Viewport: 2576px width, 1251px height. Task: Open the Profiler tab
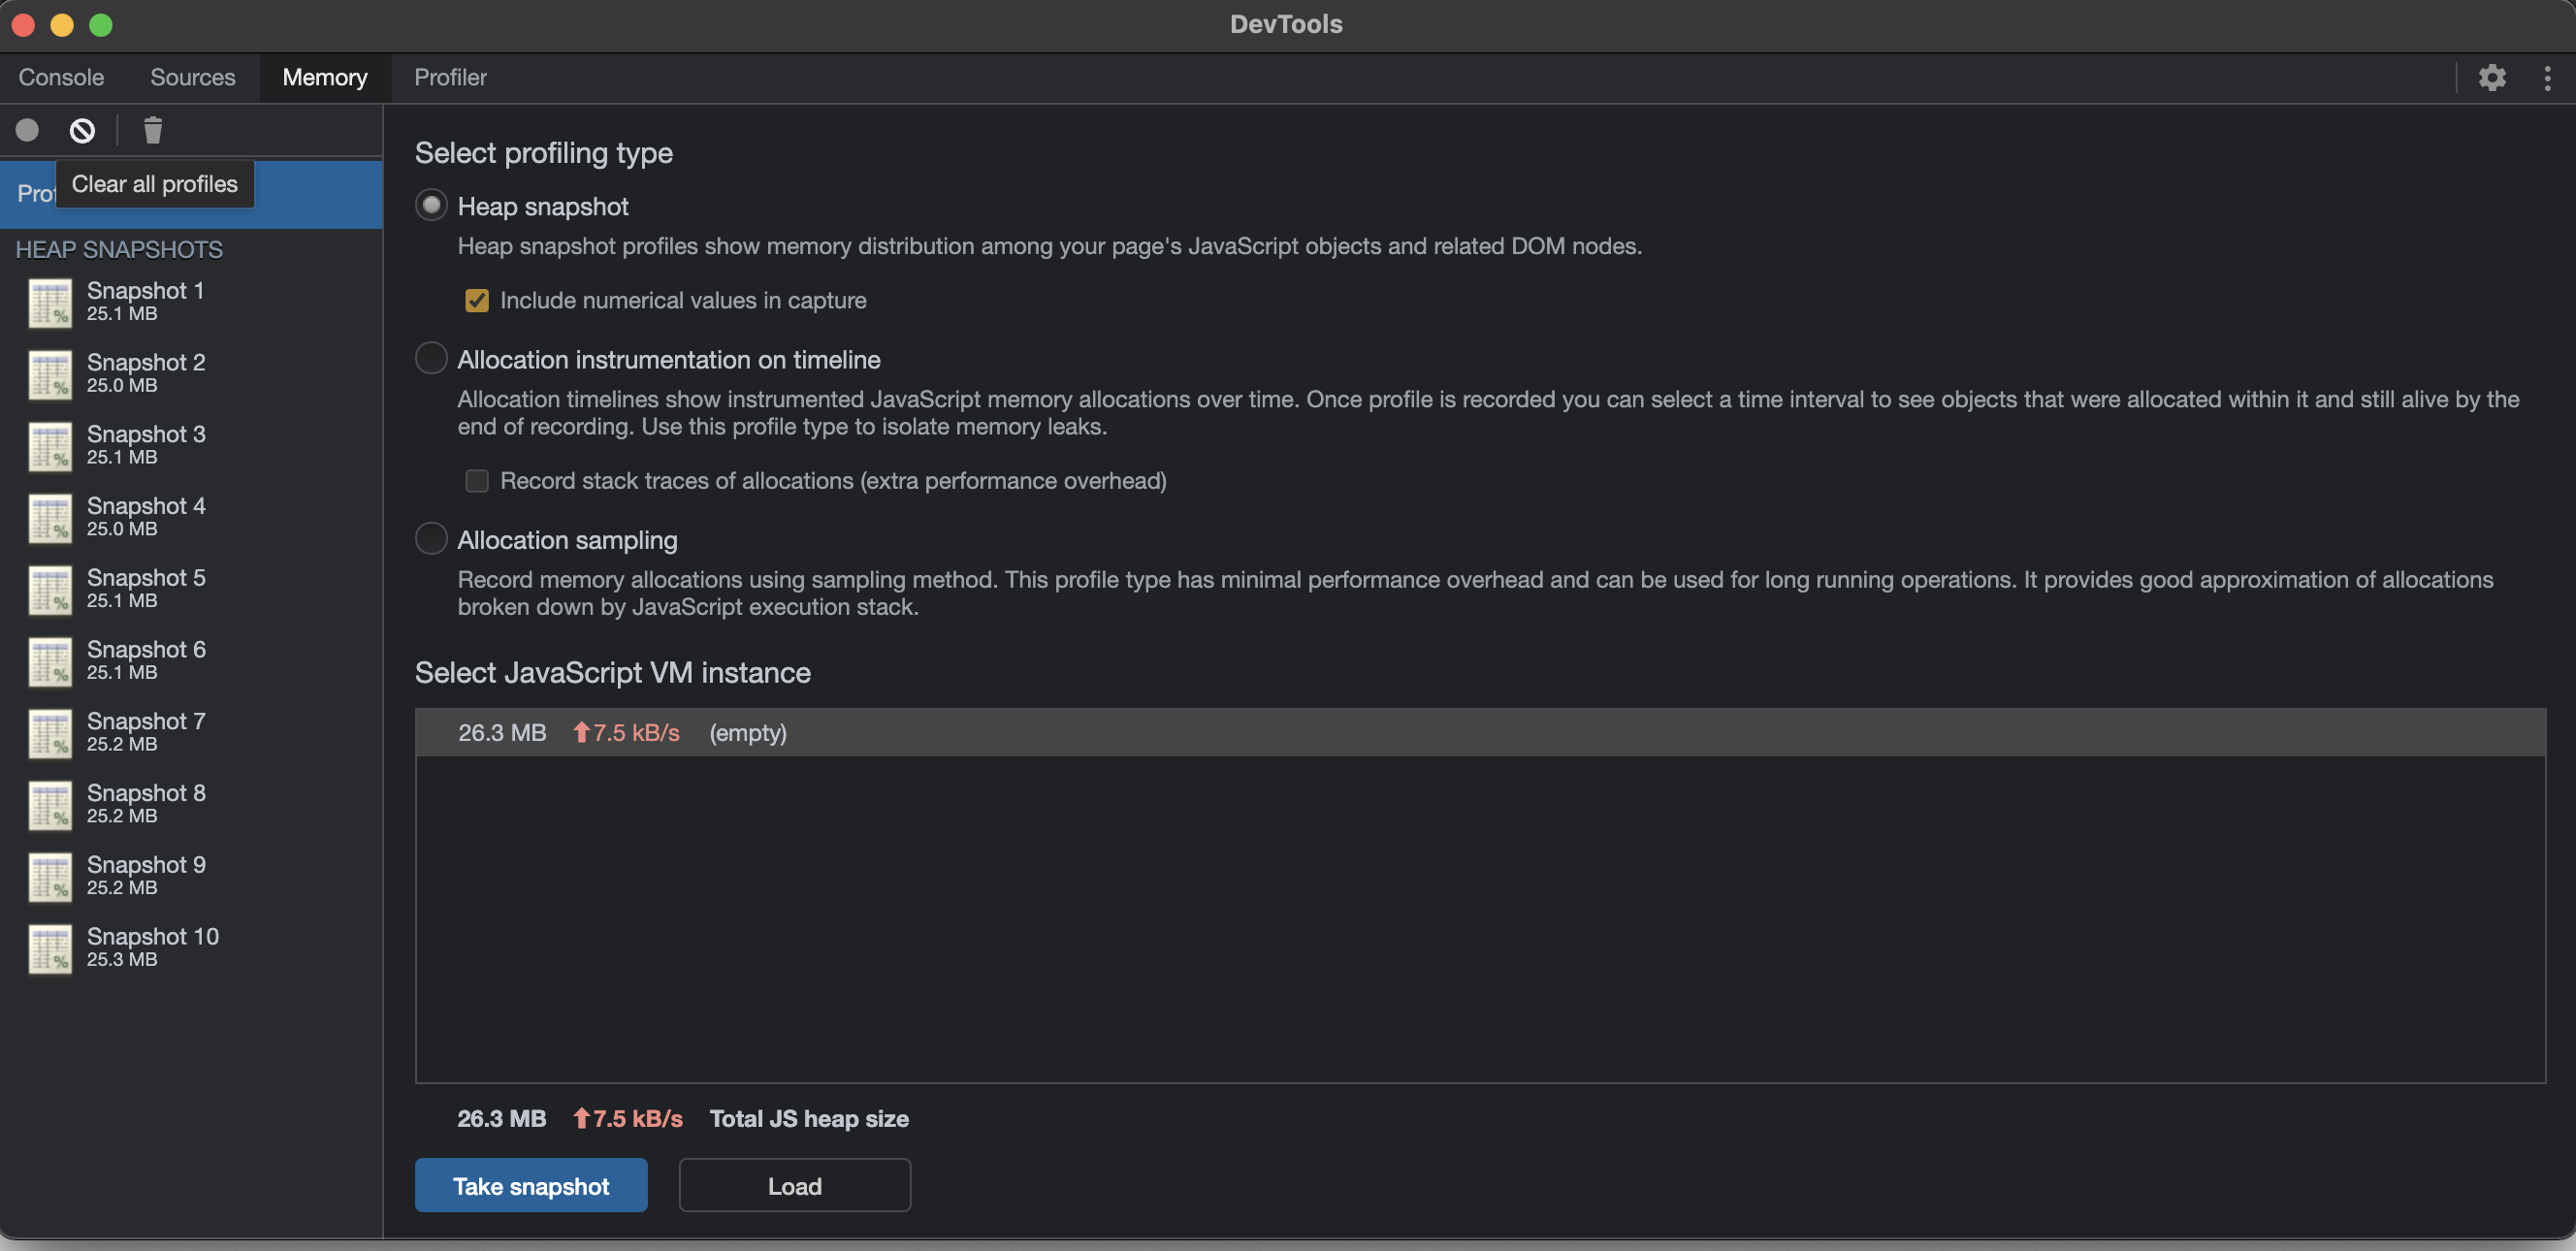pos(450,77)
